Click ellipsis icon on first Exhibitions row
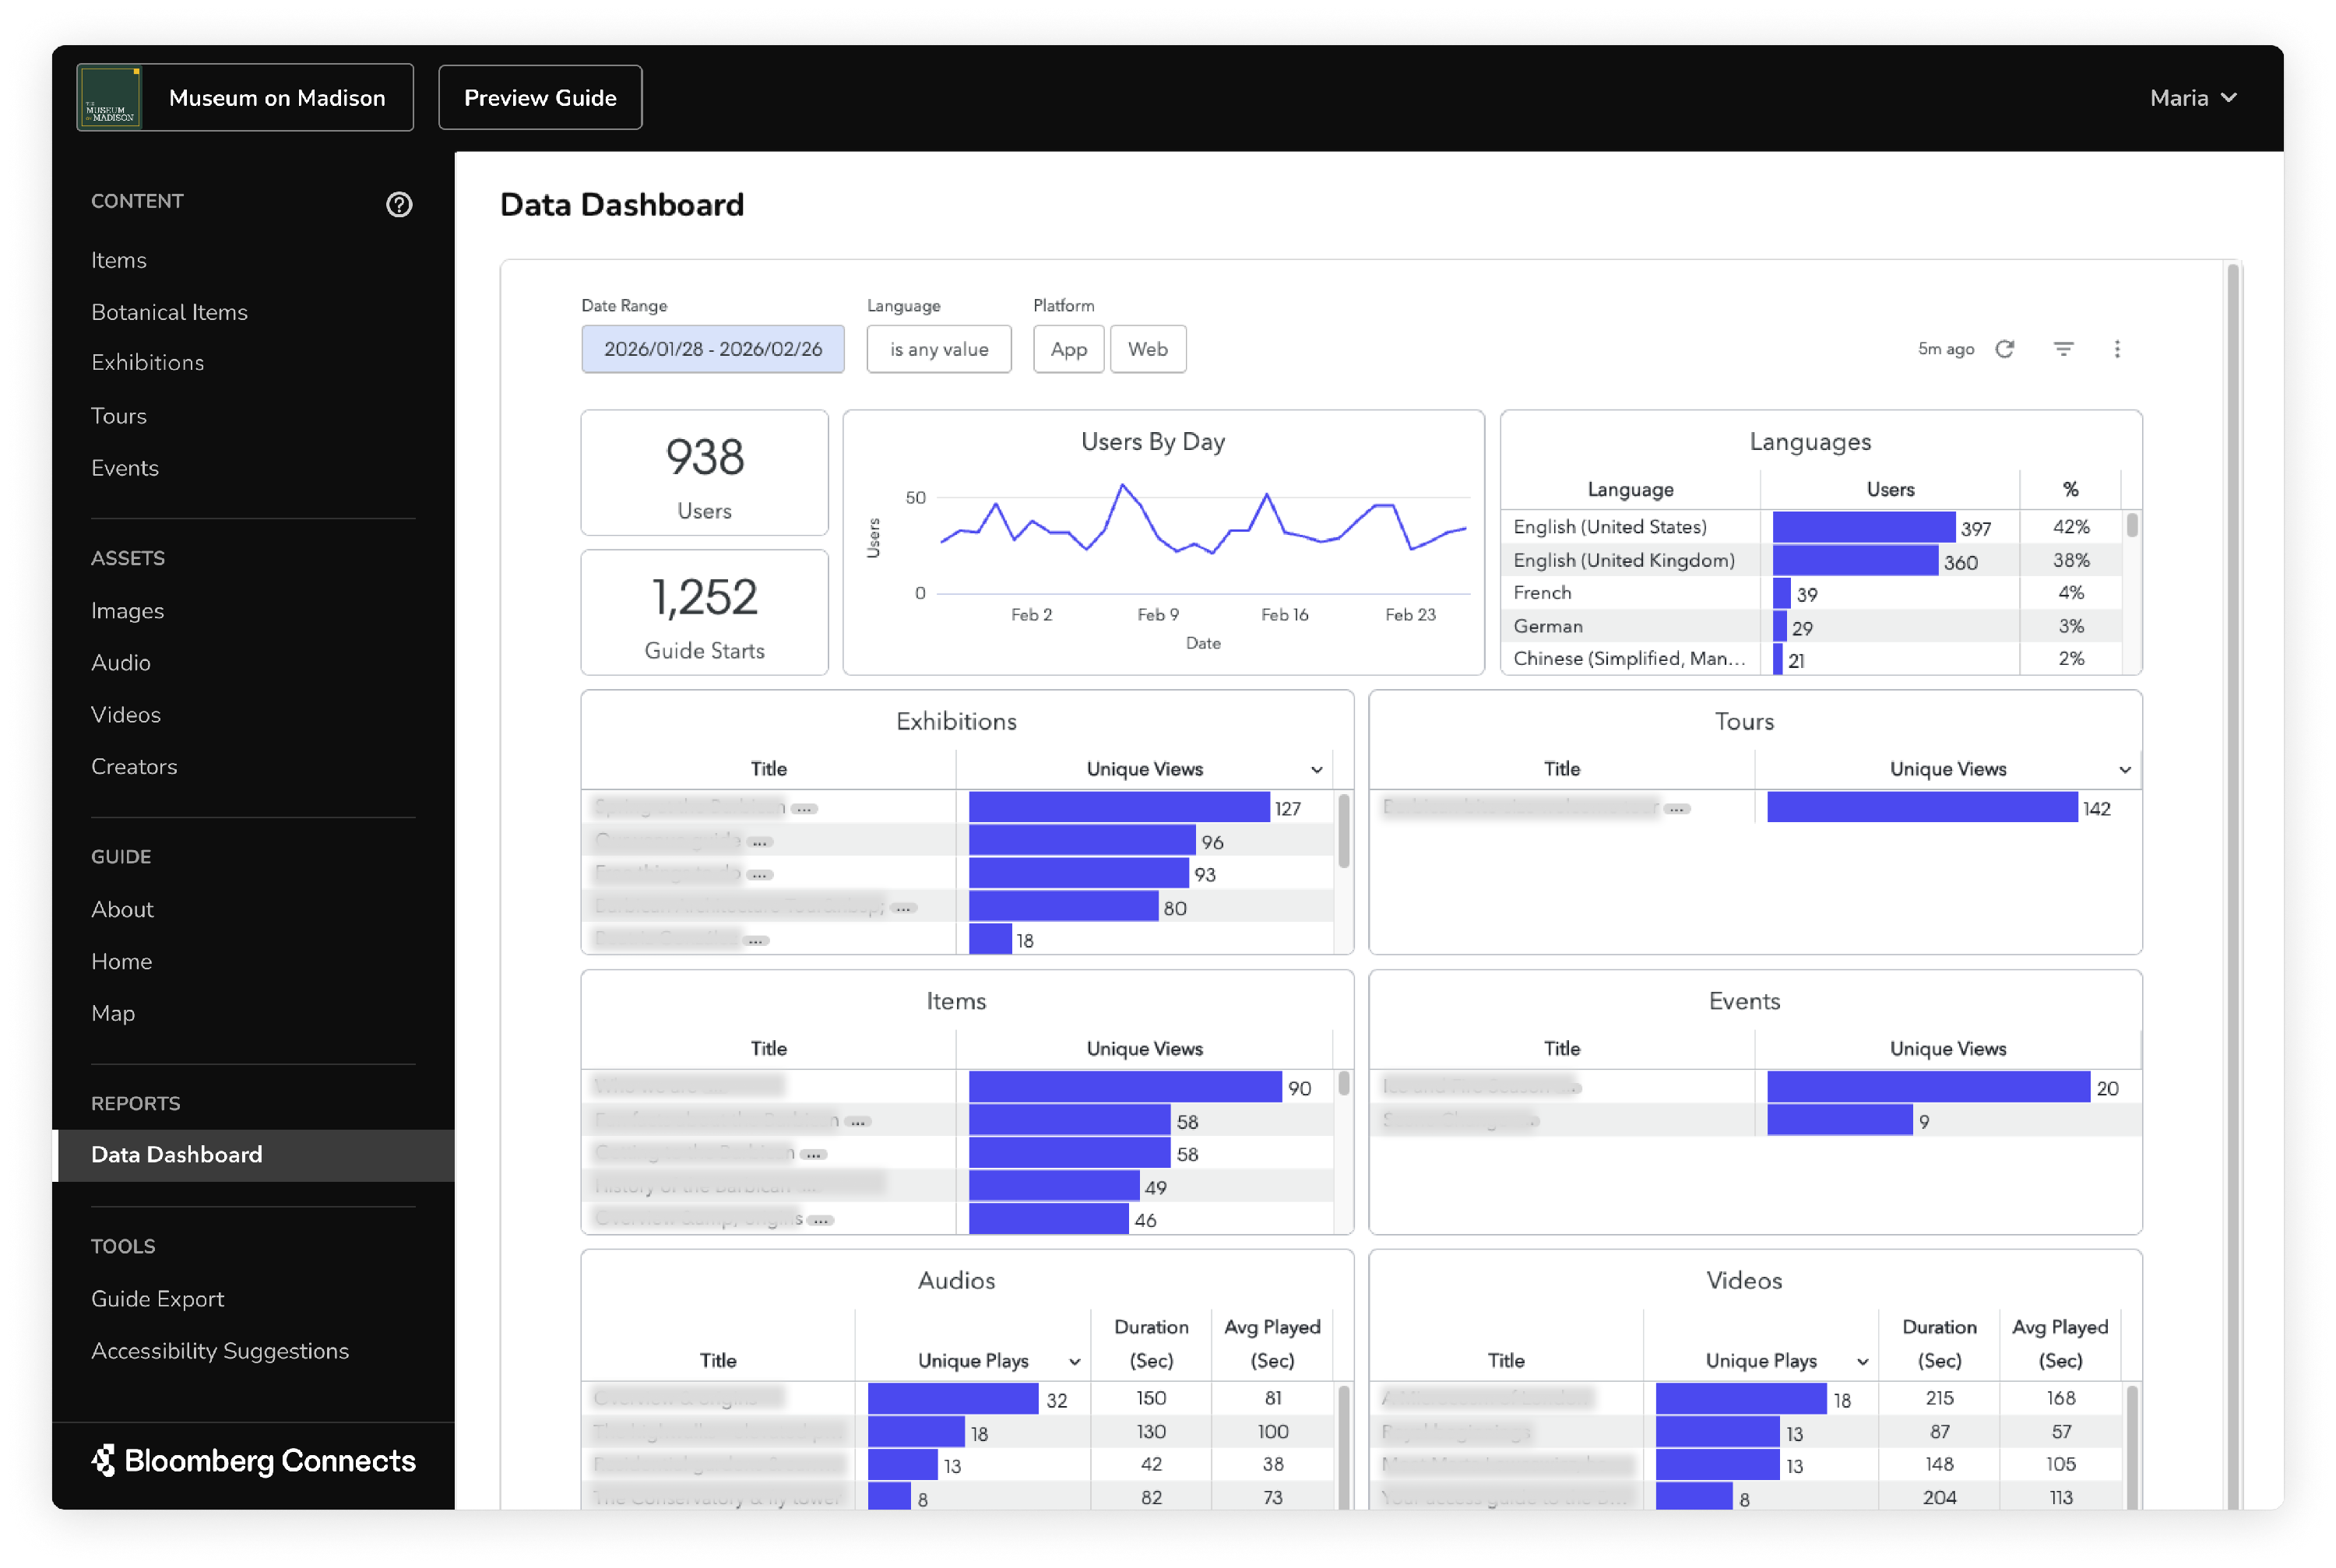 click(x=804, y=808)
